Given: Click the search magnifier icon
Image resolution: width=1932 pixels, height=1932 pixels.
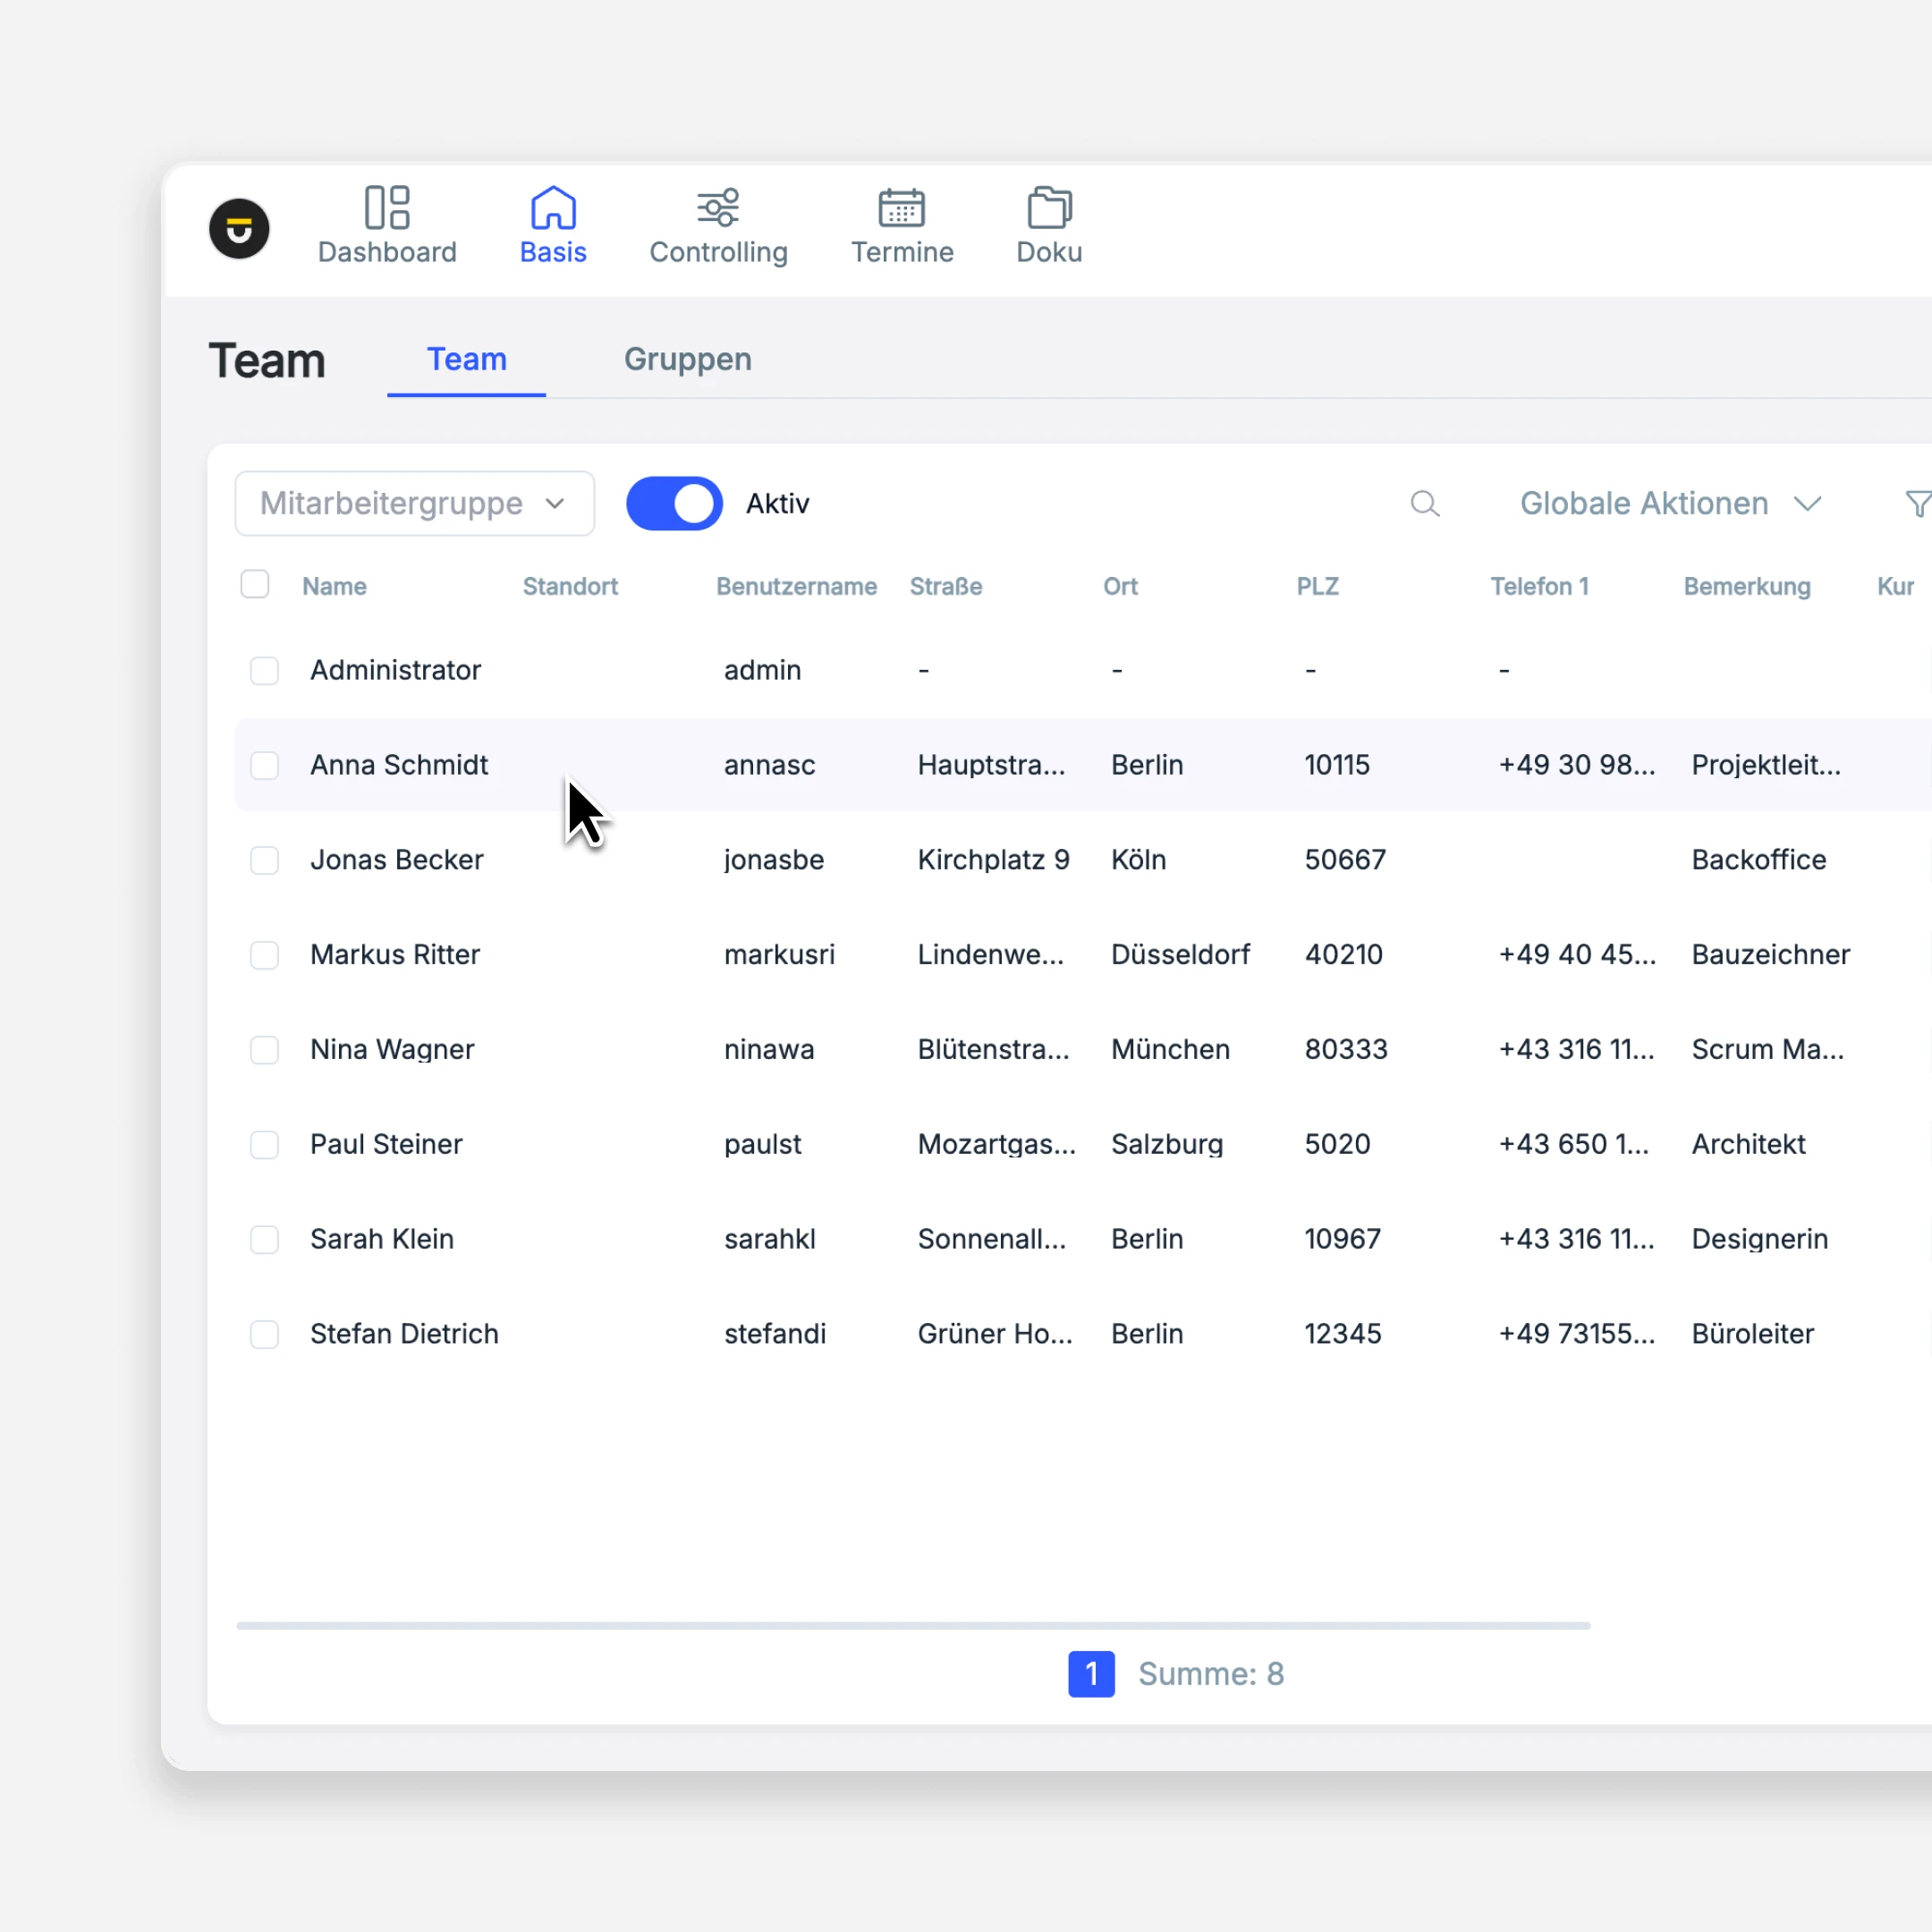Looking at the screenshot, I should click(1424, 504).
